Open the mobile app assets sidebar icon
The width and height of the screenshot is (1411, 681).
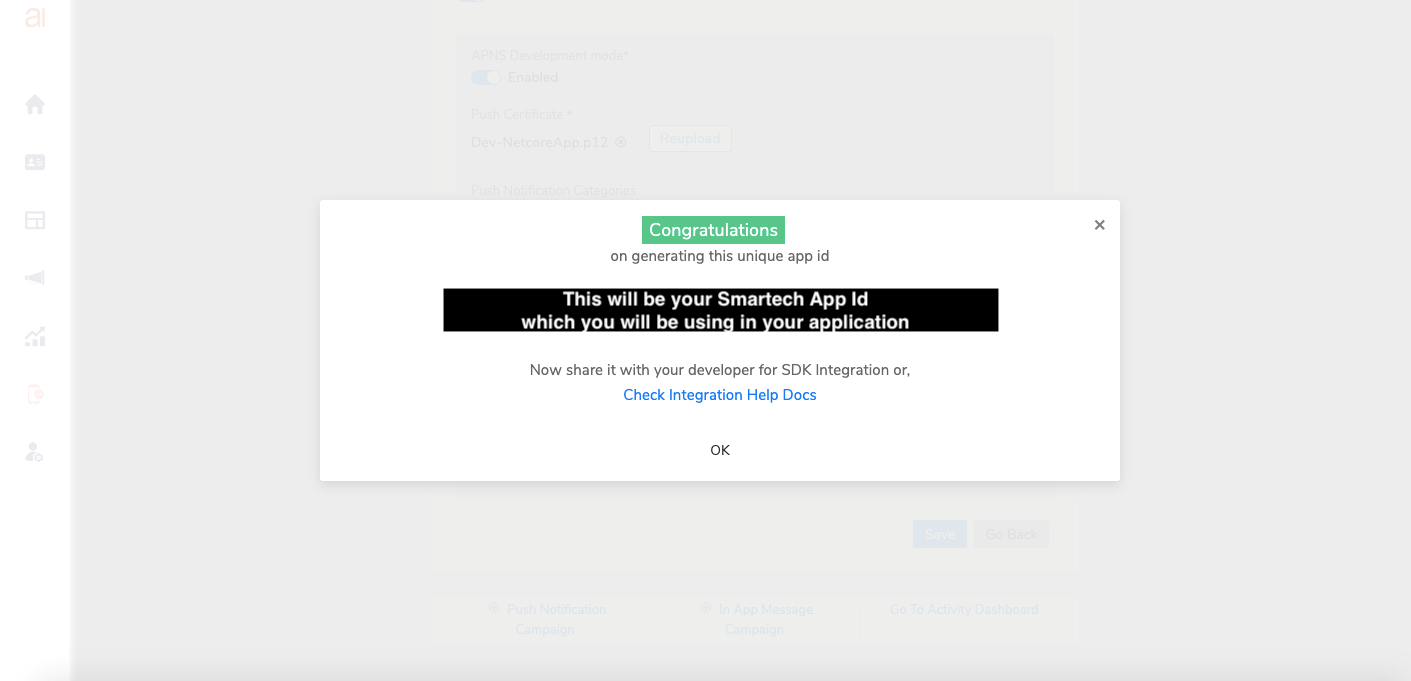[35, 394]
